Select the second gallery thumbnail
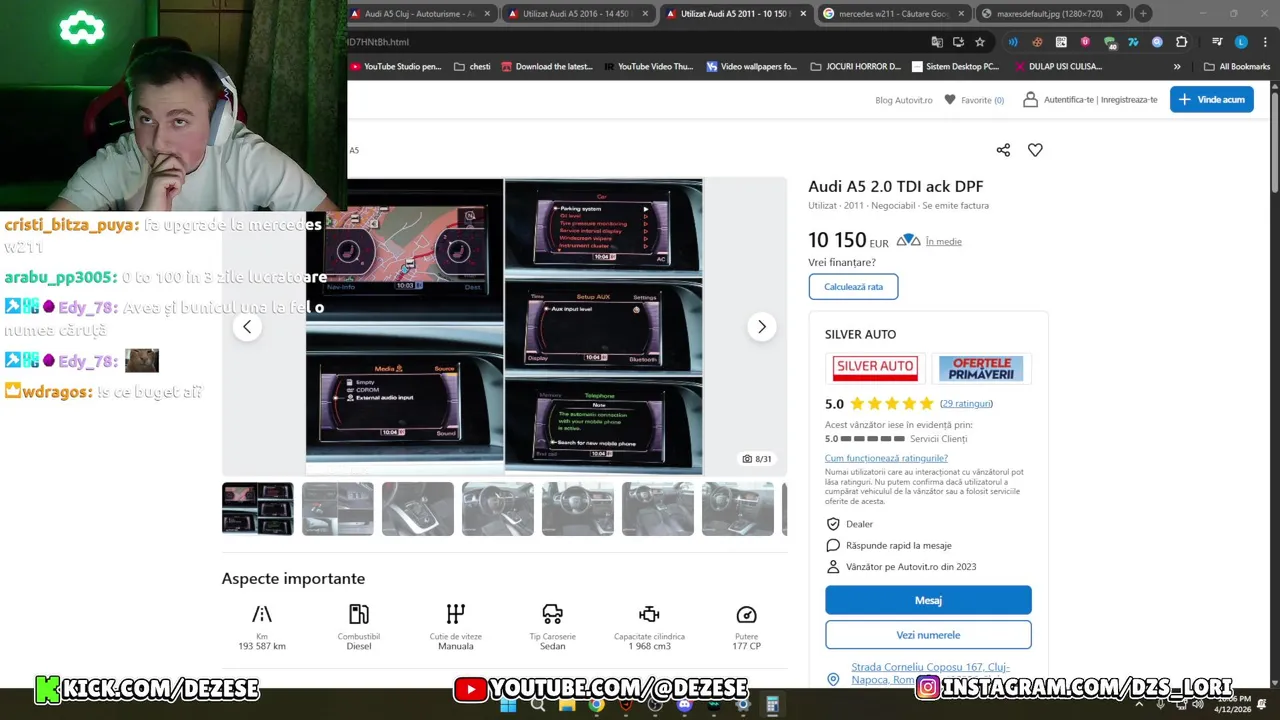Screen dimensions: 1280x720 (338, 509)
